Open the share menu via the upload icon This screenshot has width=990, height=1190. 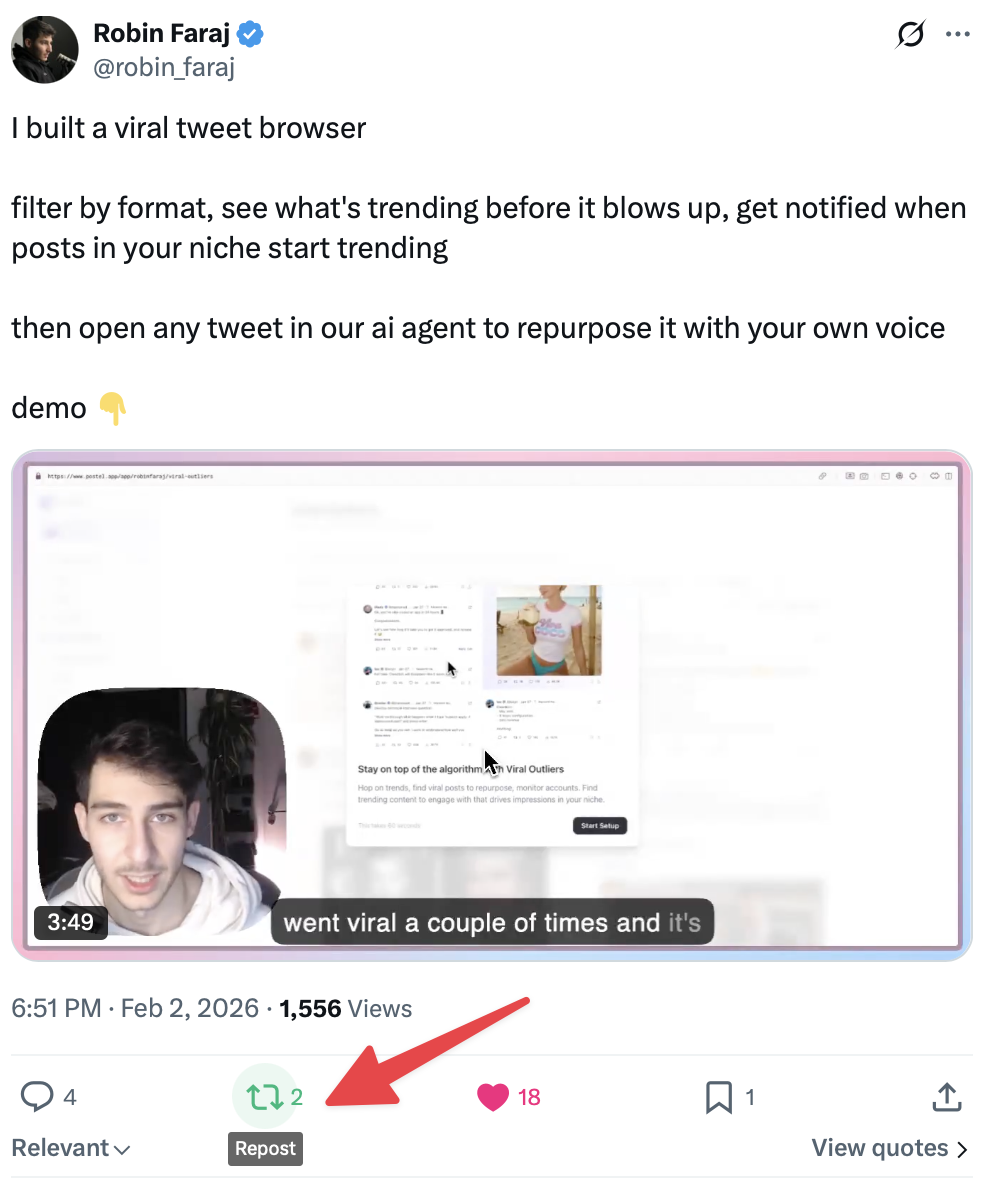(946, 1096)
